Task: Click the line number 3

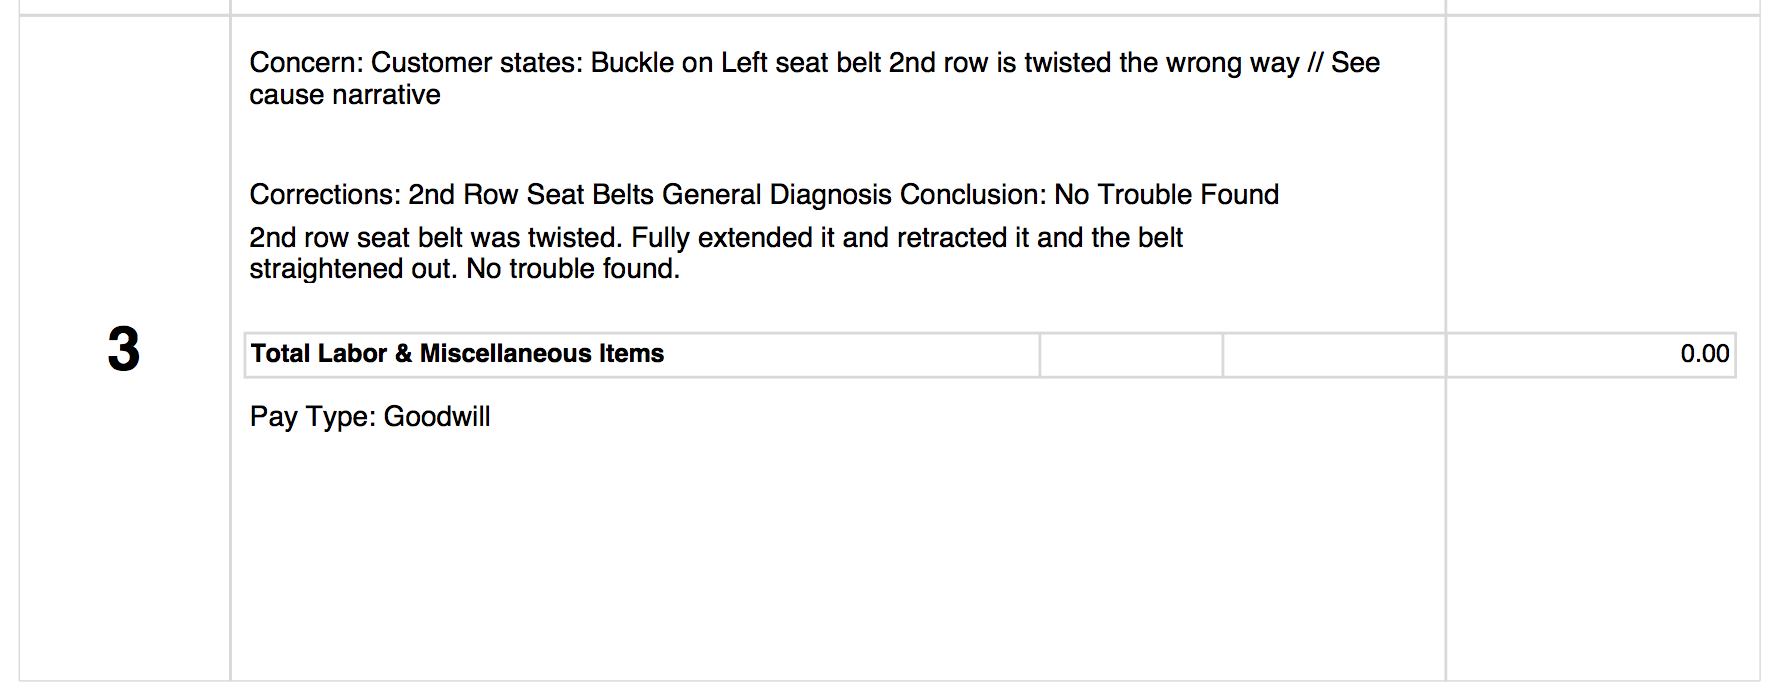Action: coord(124,350)
